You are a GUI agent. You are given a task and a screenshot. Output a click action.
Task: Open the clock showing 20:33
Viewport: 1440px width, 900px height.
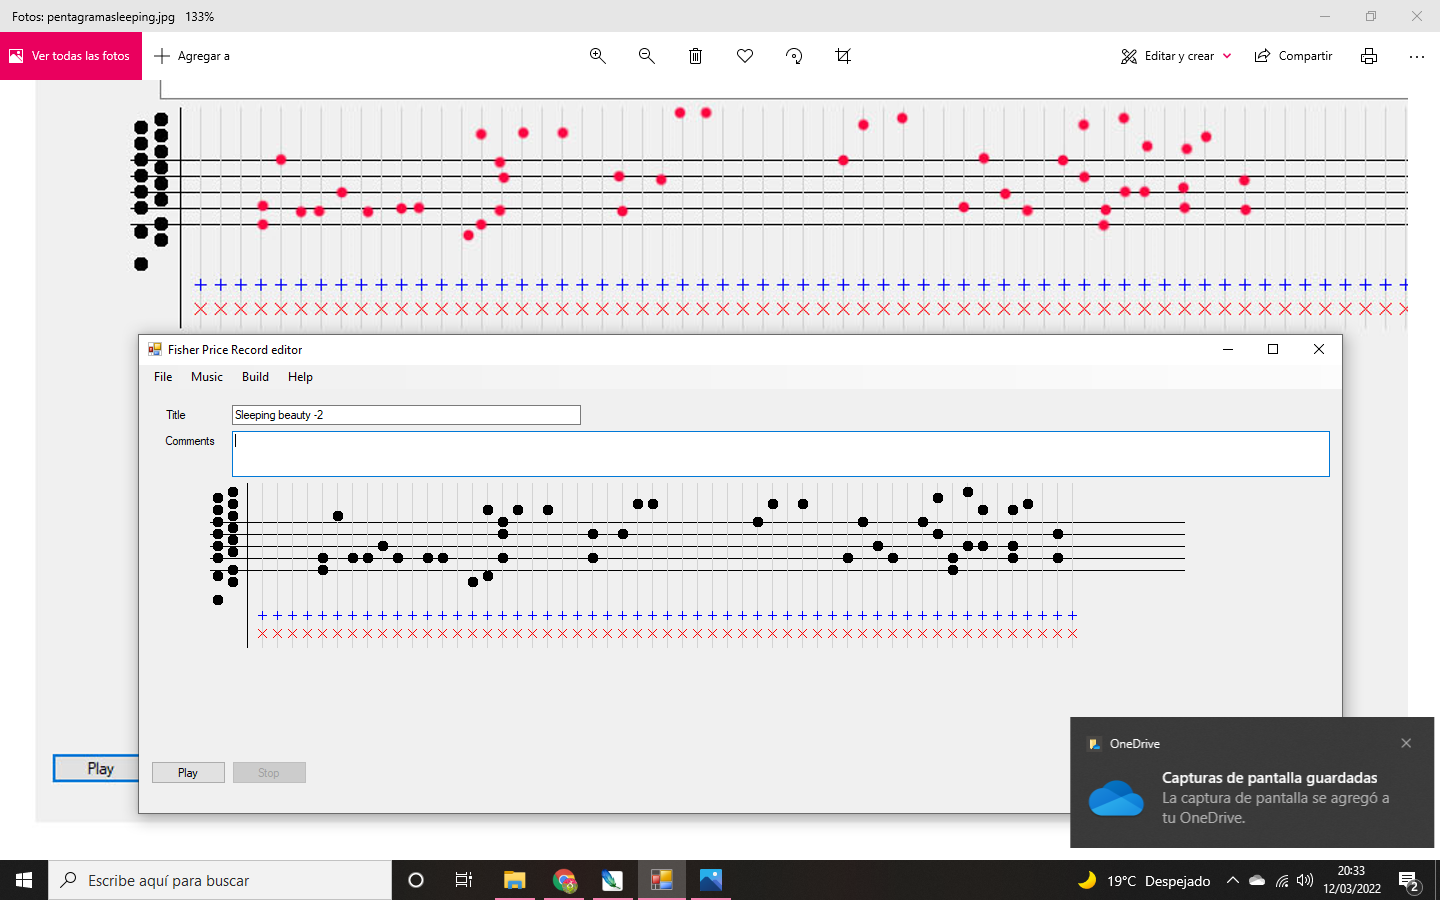tap(1352, 880)
